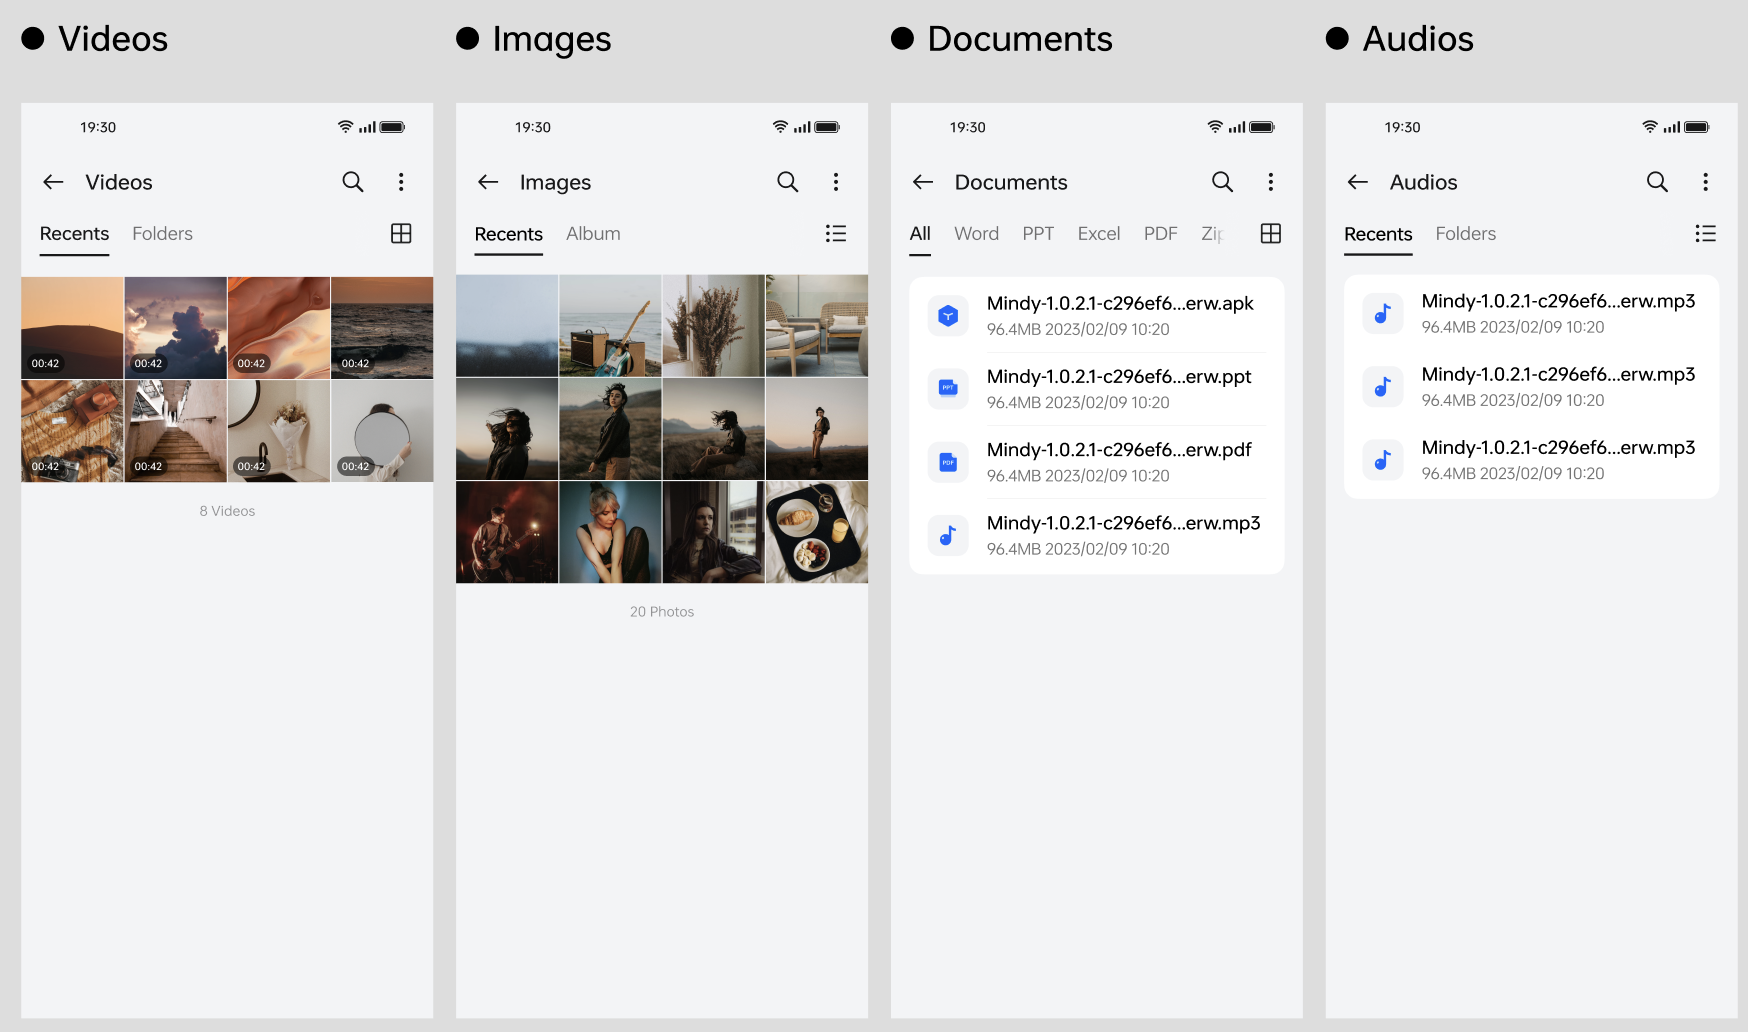Click list view icon in Audios screen
This screenshot has width=1748, height=1032.
pos(1705,234)
